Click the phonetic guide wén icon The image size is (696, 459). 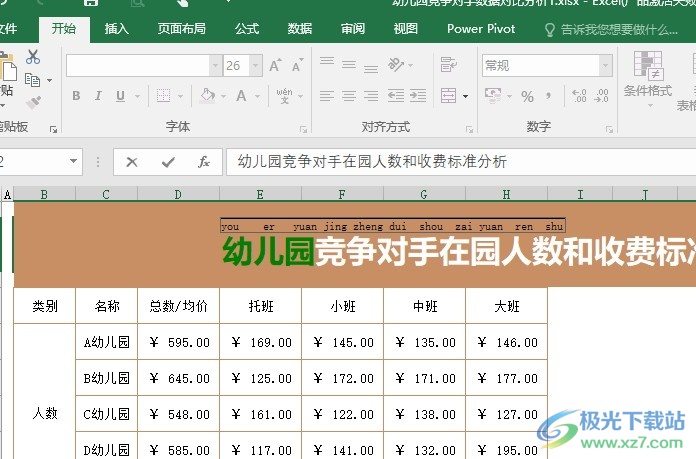click(285, 95)
